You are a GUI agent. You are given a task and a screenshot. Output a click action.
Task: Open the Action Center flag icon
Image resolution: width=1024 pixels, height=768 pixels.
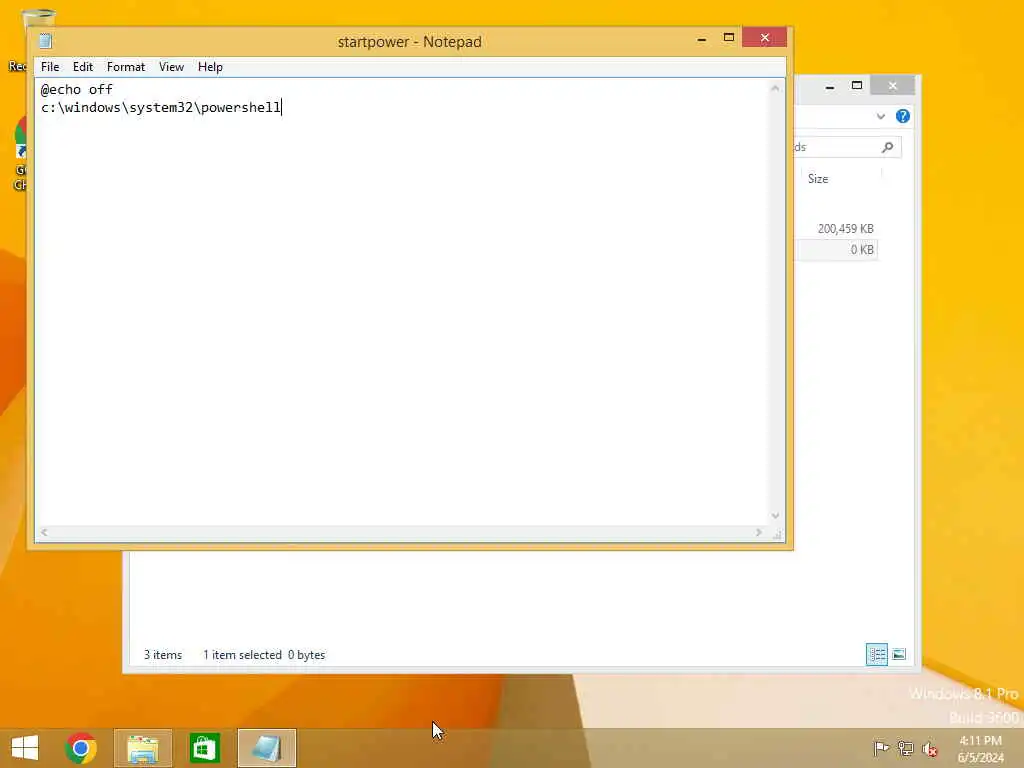[x=881, y=748]
